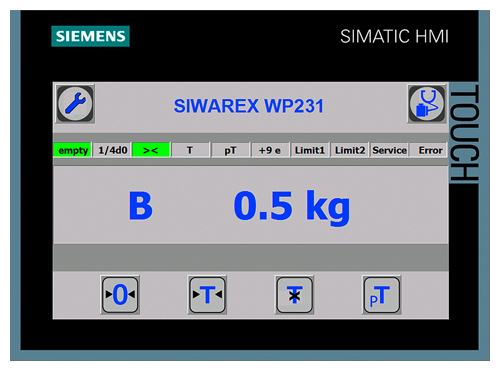This screenshot has height=371, width=500.
Task: Select the 'Service' status indicator
Action: pos(389,150)
